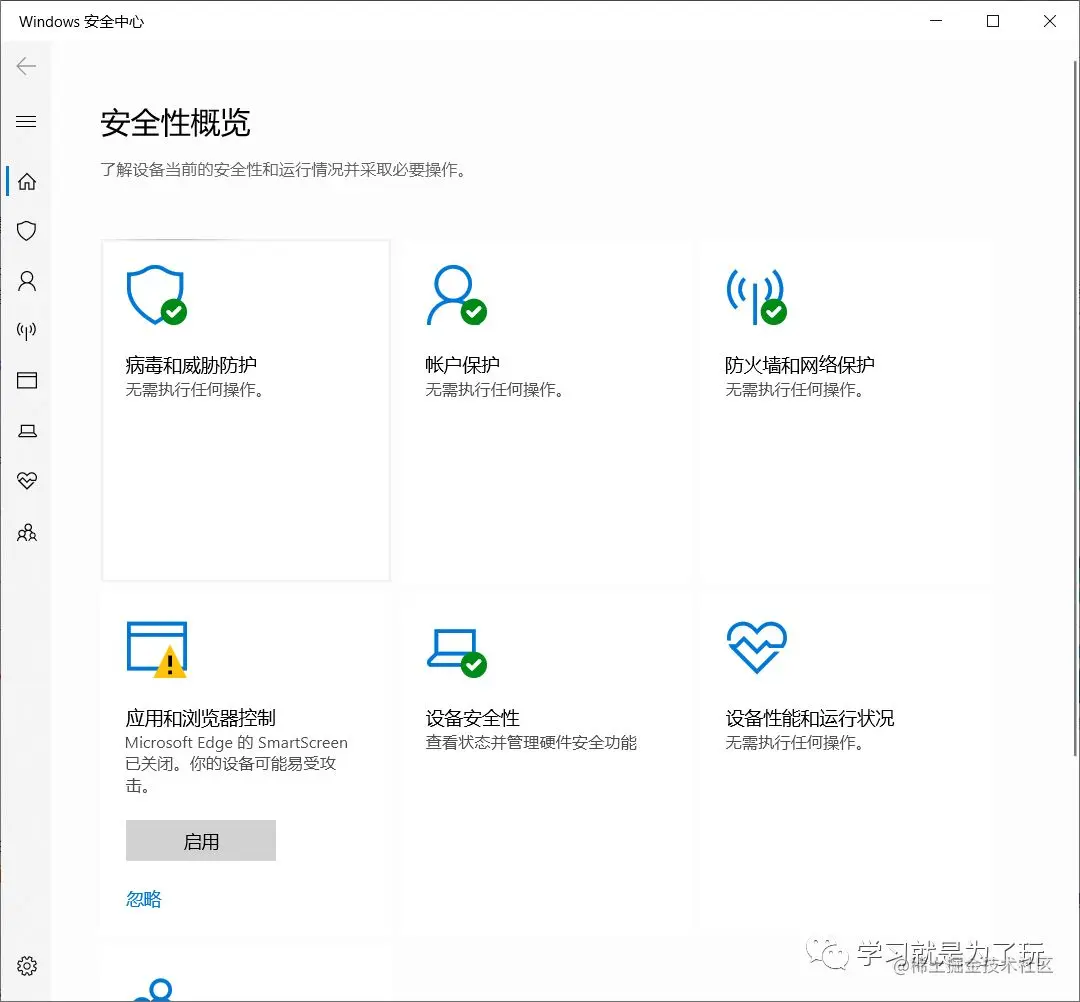Image resolution: width=1080 pixels, height=1002 pixels.
Task: Click the Device security laptop icon
Action: (26, 431)
